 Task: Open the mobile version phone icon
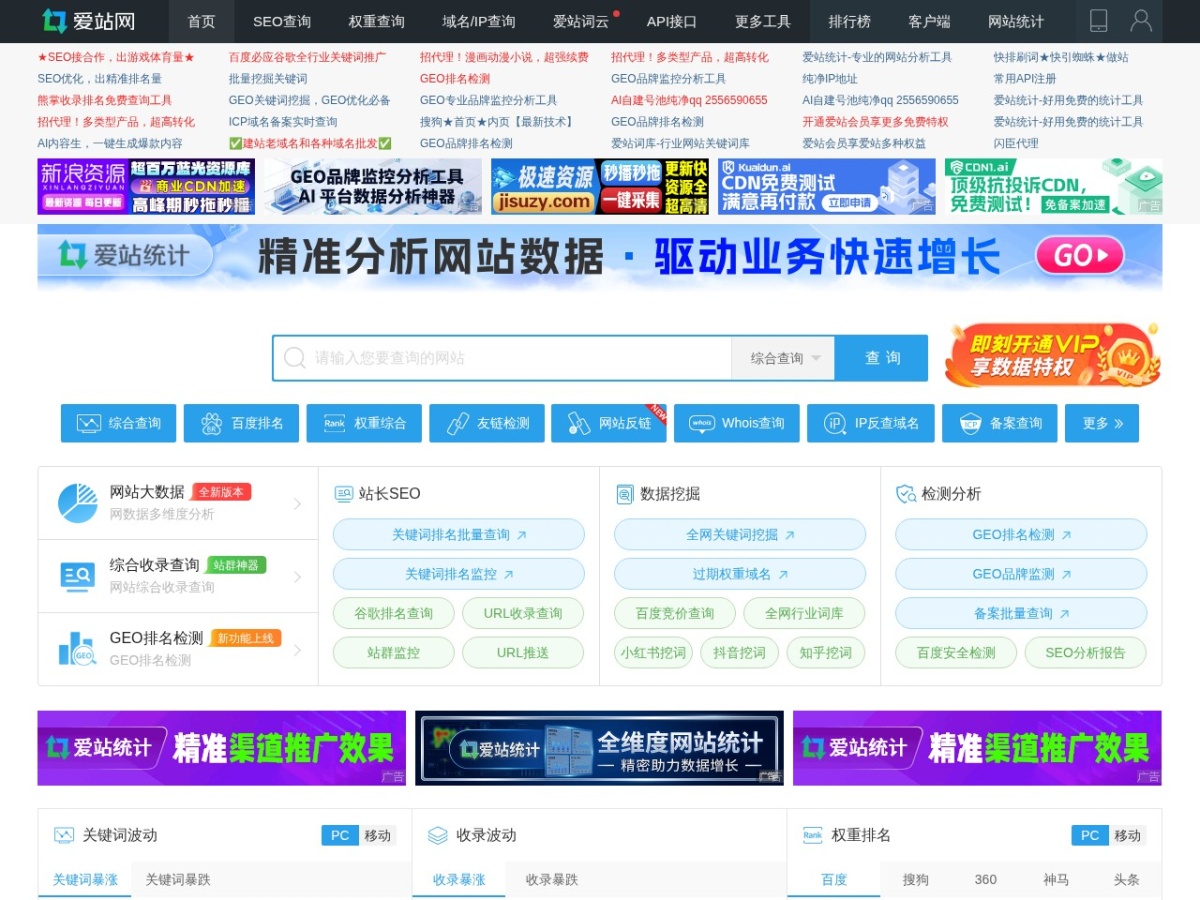click(1098, 21)
